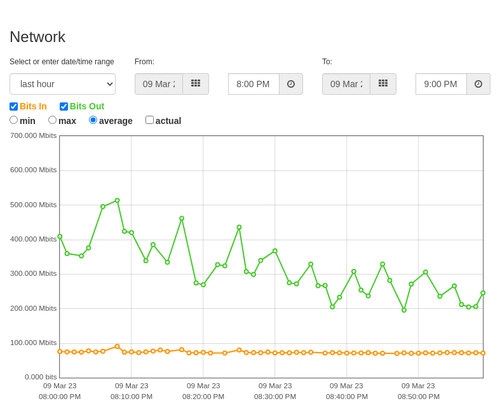Click the 08:00:00 PM x-axis label

click(x=60, y=397)
